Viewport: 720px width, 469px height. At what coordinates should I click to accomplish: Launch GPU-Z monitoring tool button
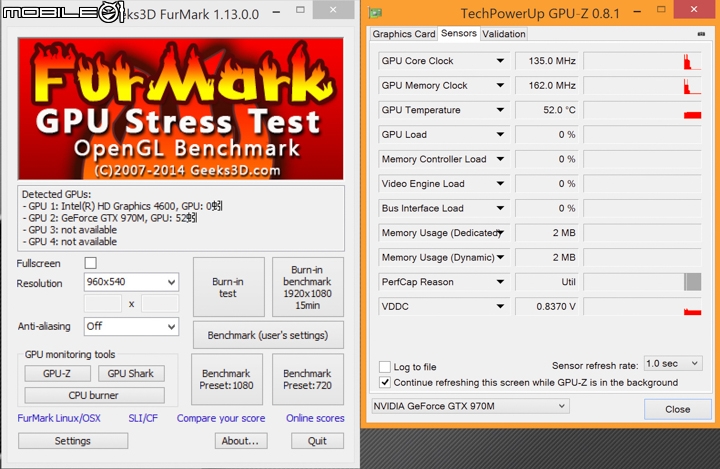[x=57, y=373]
